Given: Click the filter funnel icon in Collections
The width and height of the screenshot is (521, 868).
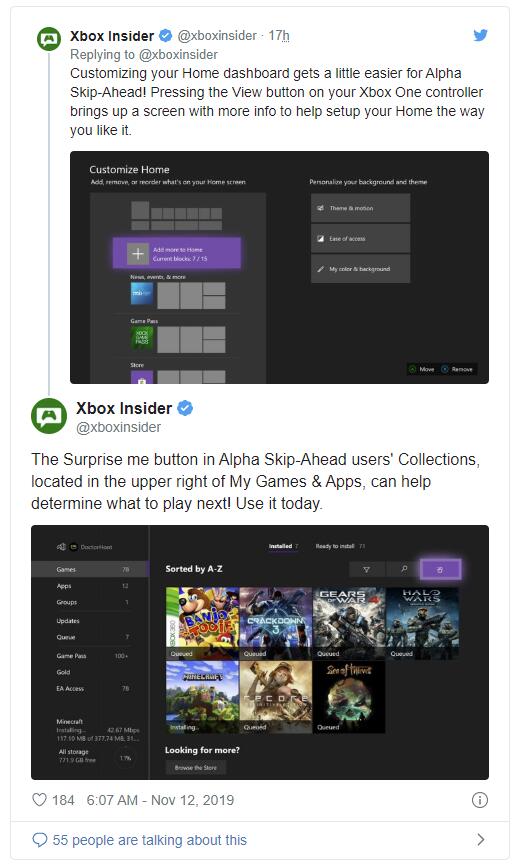Looking at the screenshot, I should tap(366, 569).
